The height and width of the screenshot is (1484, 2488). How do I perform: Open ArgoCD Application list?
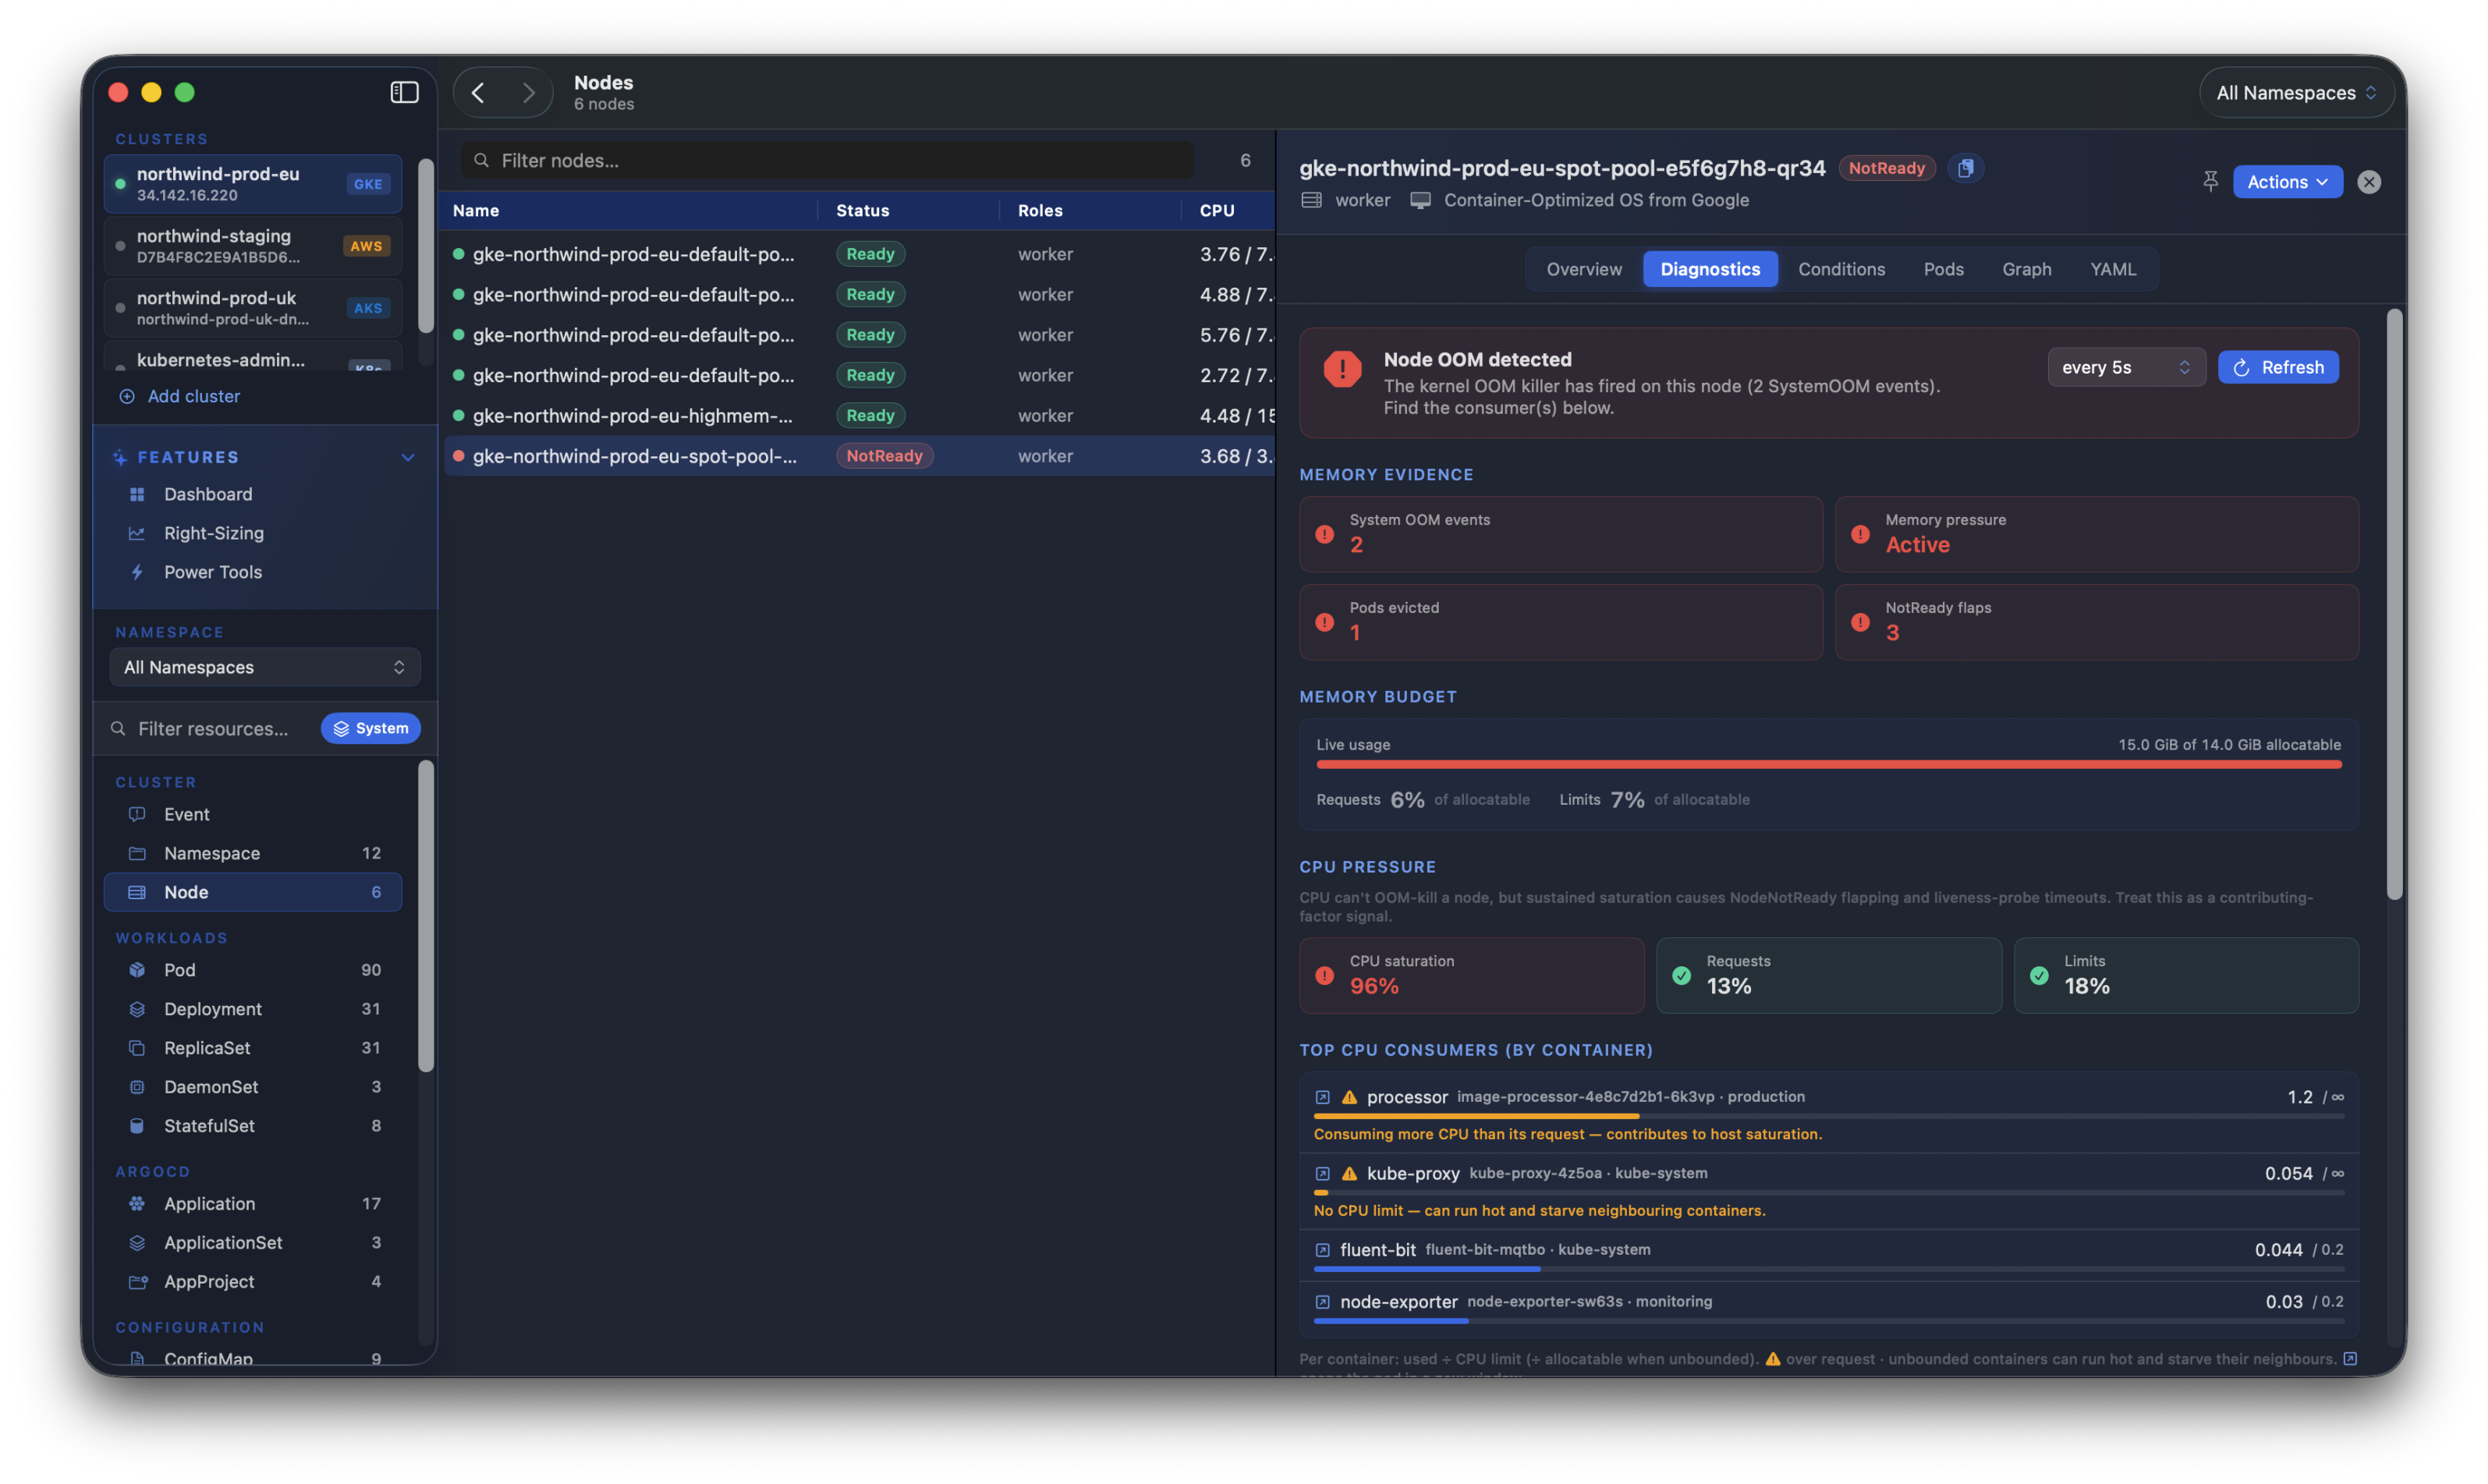point(253,1204)
